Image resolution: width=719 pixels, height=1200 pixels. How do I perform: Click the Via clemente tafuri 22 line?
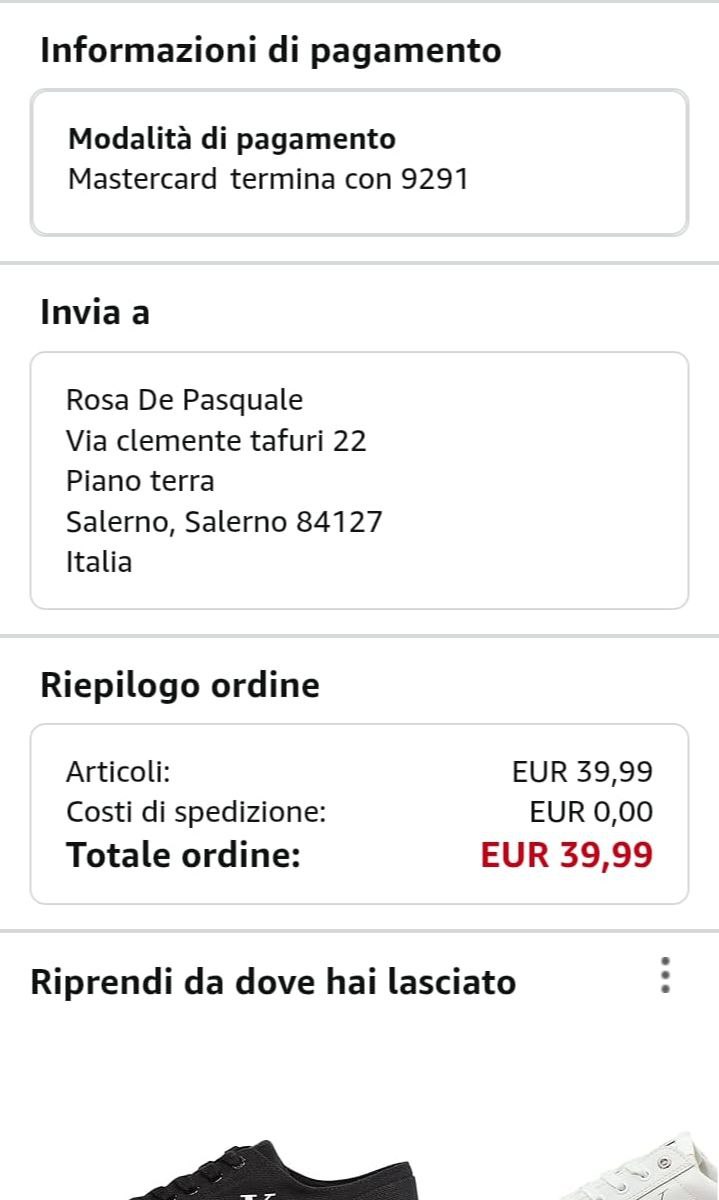[216, 440]
